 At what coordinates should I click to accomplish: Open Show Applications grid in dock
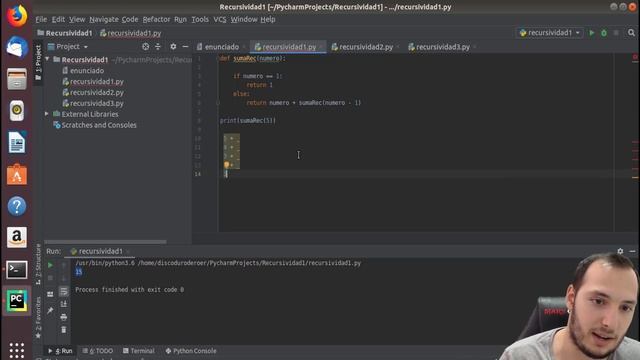click(17, 350)
